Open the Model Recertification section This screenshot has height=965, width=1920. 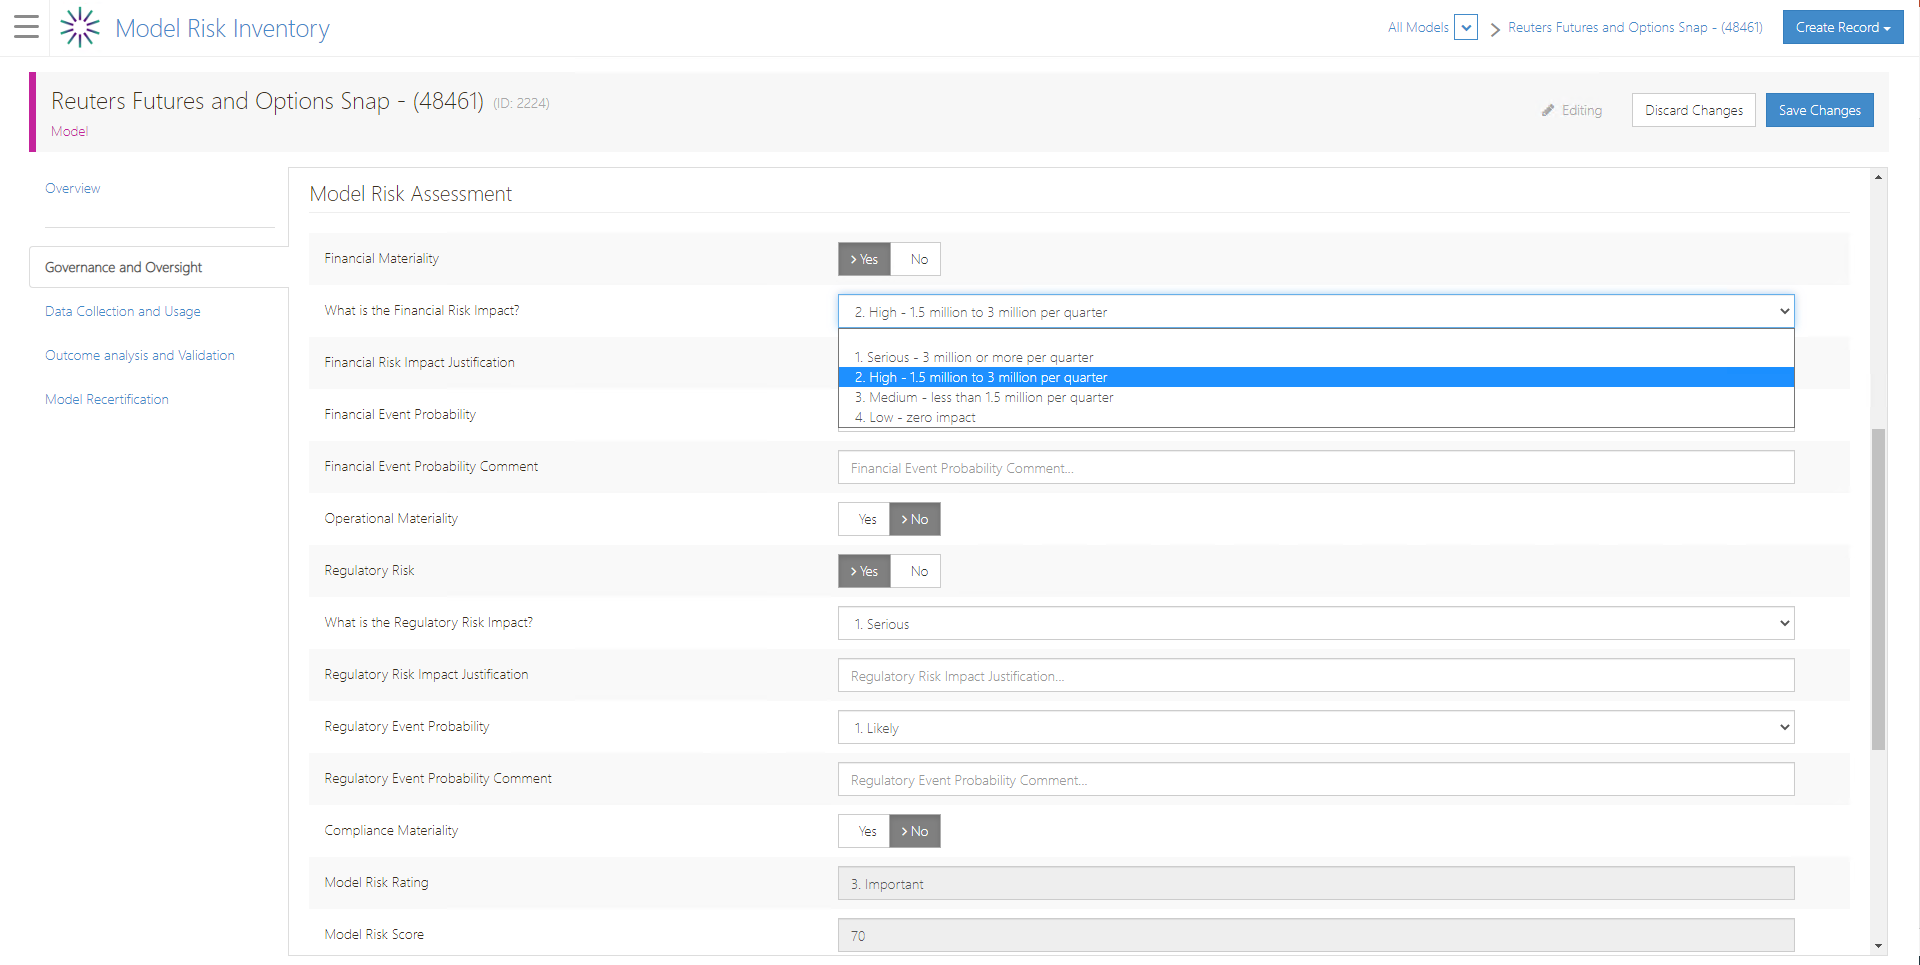pyautogui.click(x=107, y=399)
